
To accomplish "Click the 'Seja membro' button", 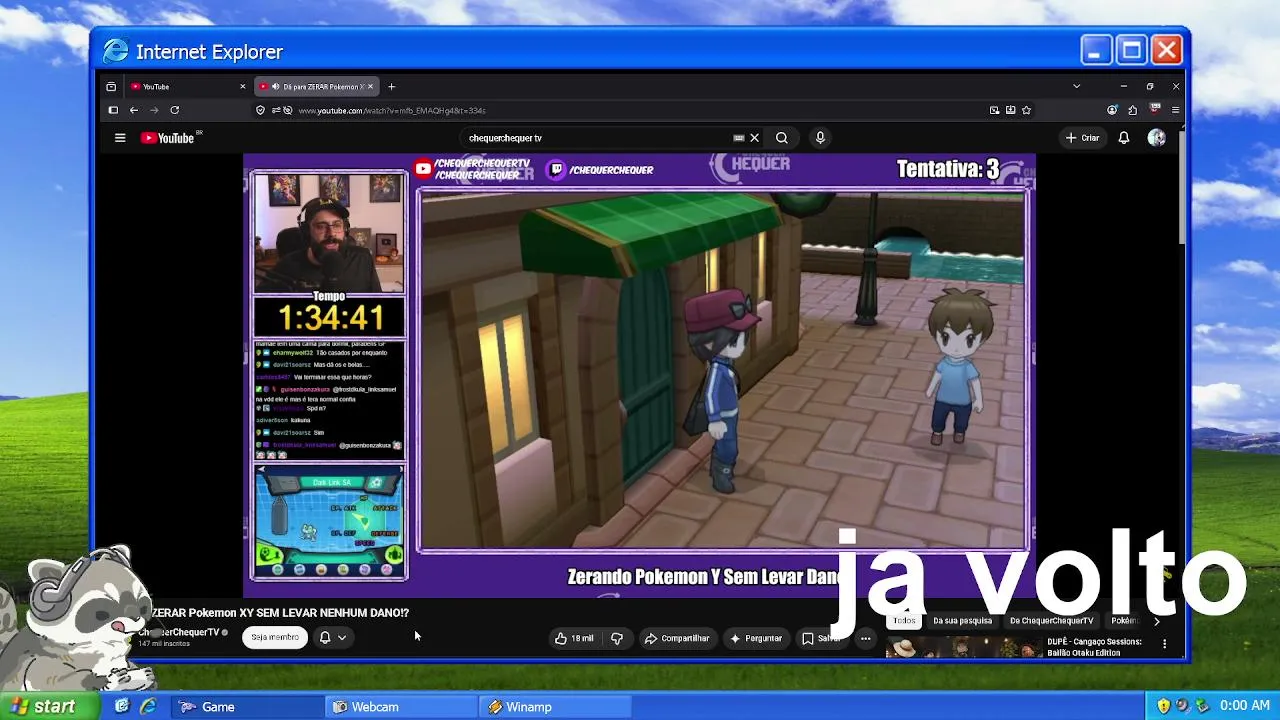I will tap(275, 637).
